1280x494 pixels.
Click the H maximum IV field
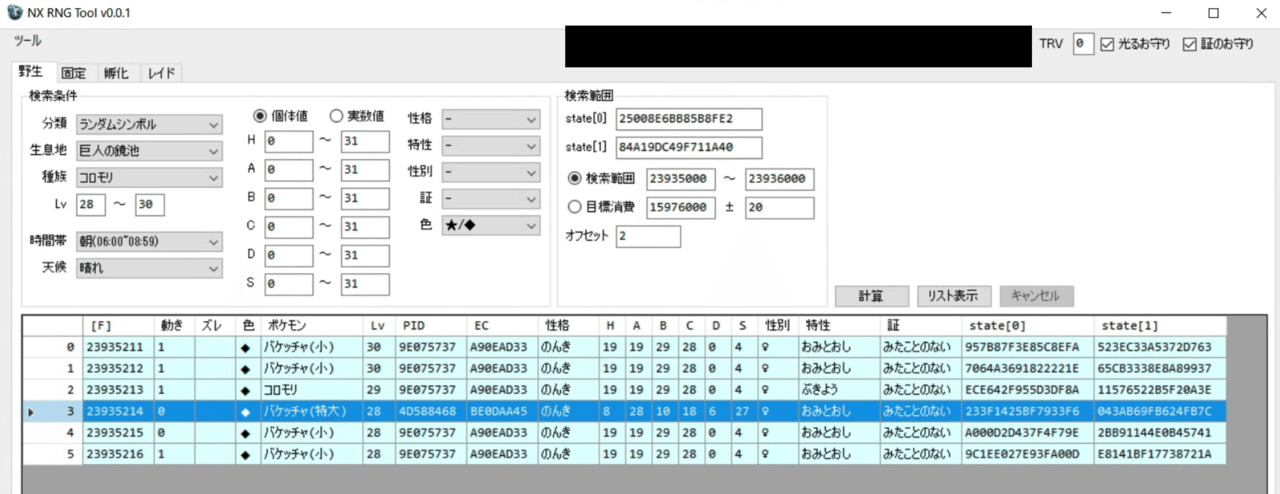tap(365, 142)
